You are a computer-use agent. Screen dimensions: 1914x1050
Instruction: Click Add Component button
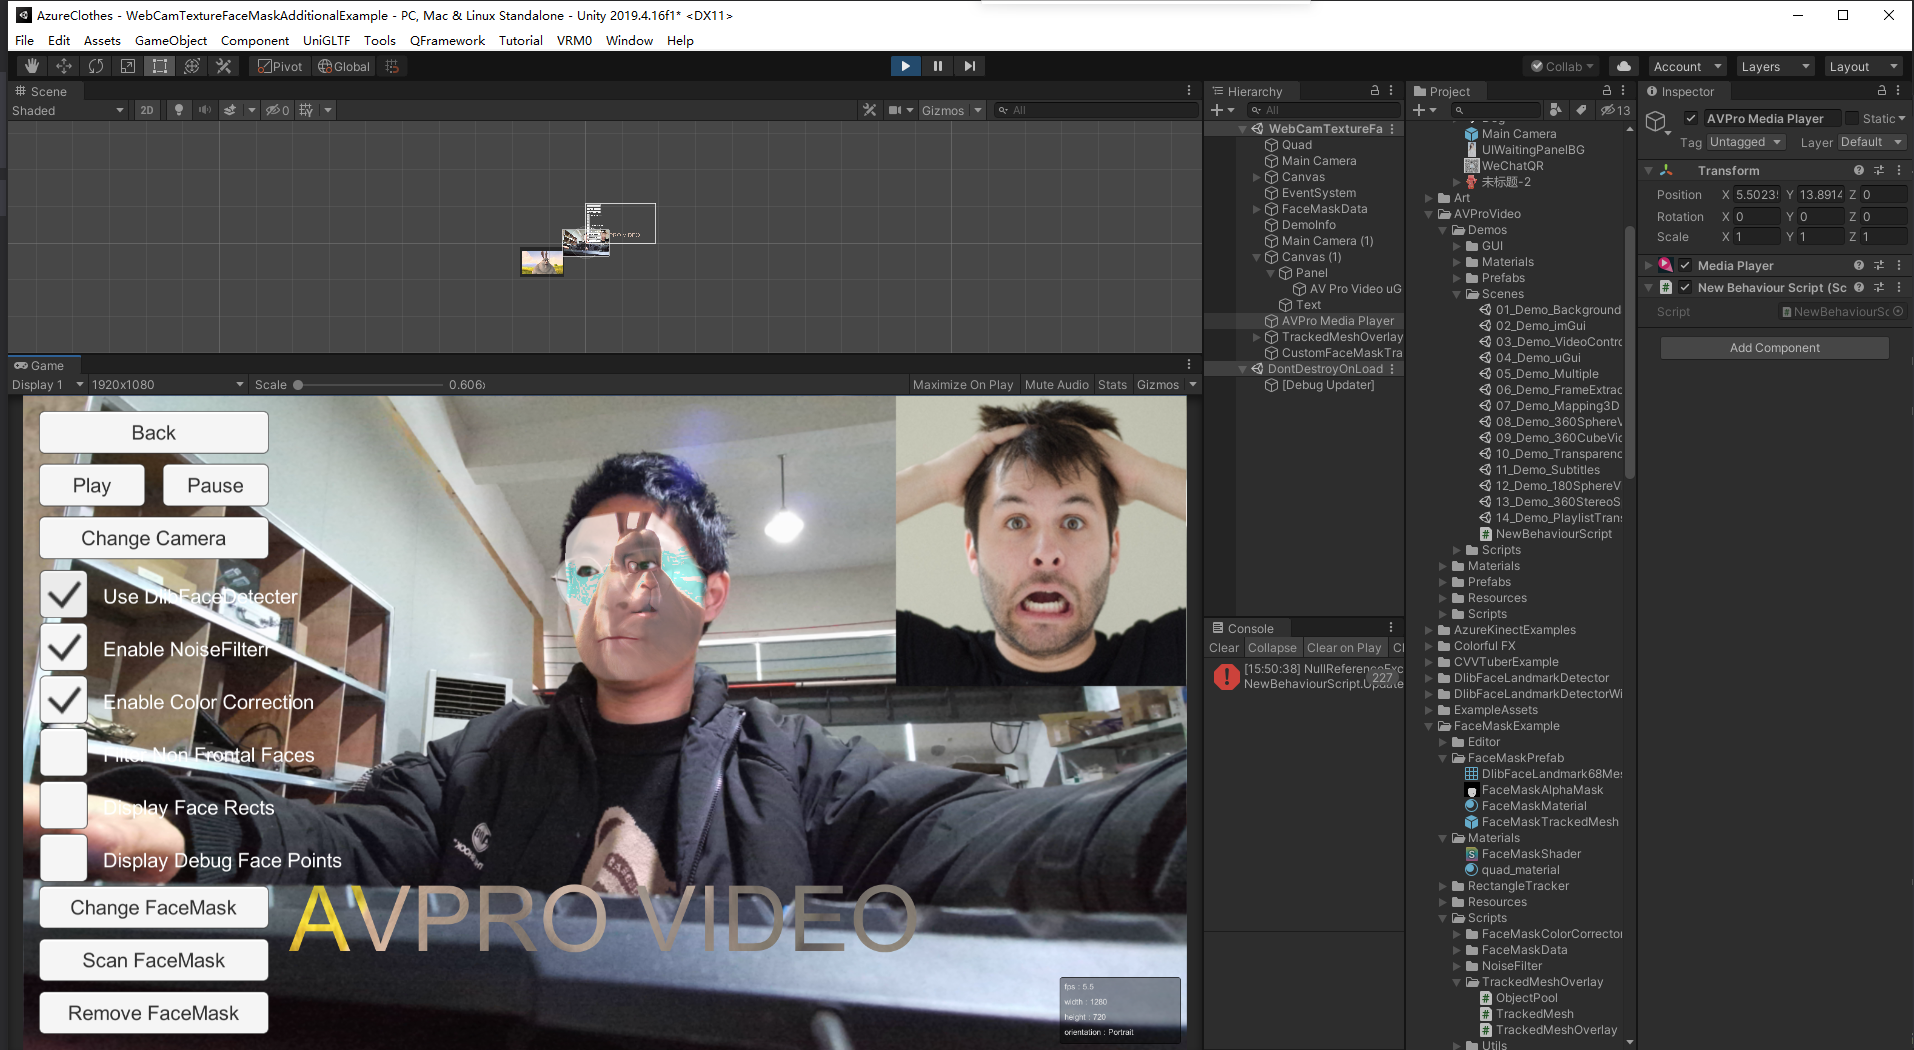pos(1775,348)
